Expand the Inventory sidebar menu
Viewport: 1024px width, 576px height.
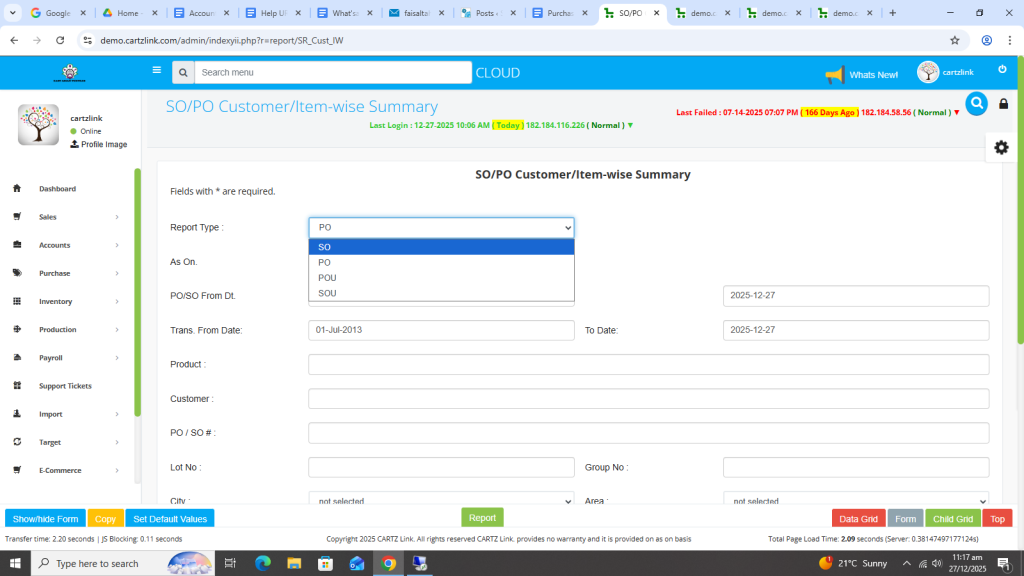click(66, 301)
